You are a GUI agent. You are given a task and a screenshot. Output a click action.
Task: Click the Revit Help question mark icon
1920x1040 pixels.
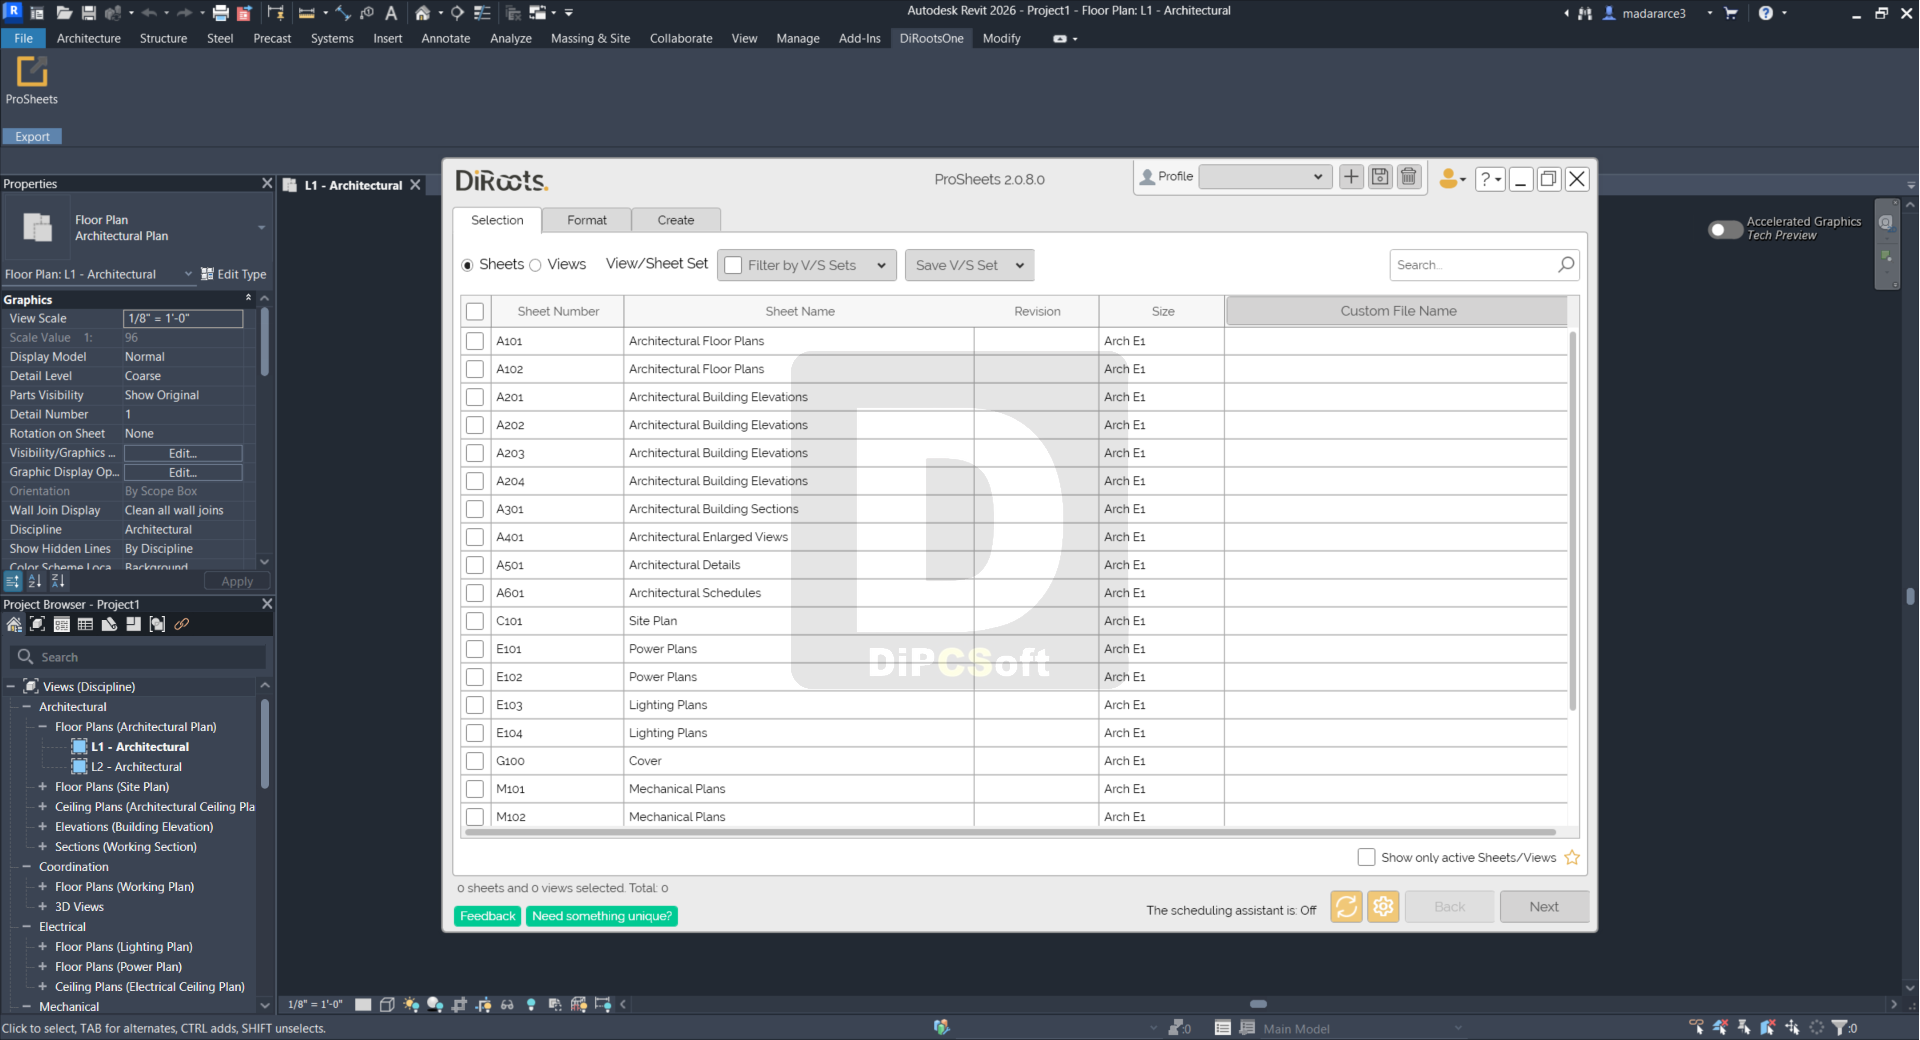(1765, 13)
